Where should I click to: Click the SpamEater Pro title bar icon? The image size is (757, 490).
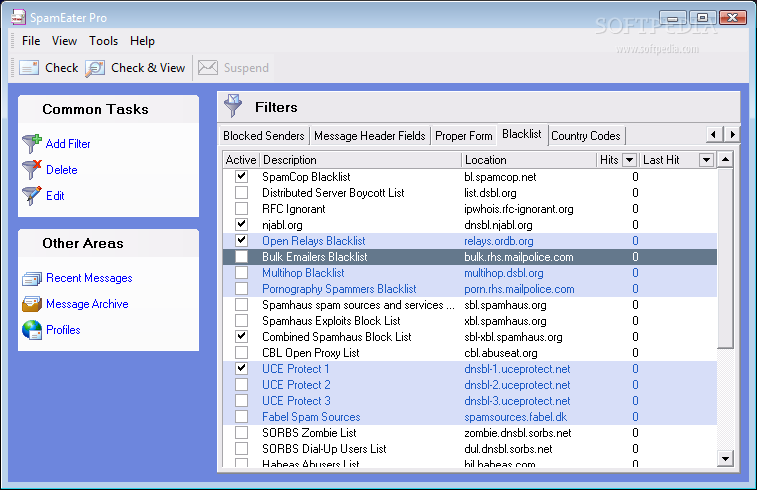[x=18, y=17]
